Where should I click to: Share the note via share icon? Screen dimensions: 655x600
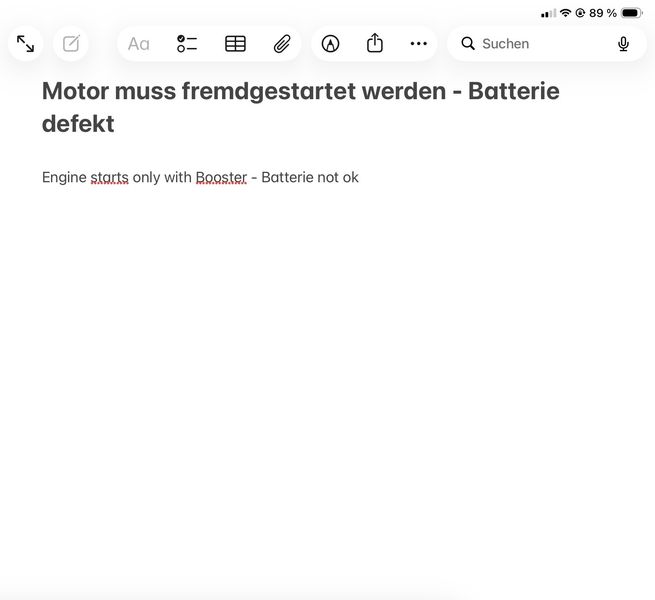tap(375, 43)
